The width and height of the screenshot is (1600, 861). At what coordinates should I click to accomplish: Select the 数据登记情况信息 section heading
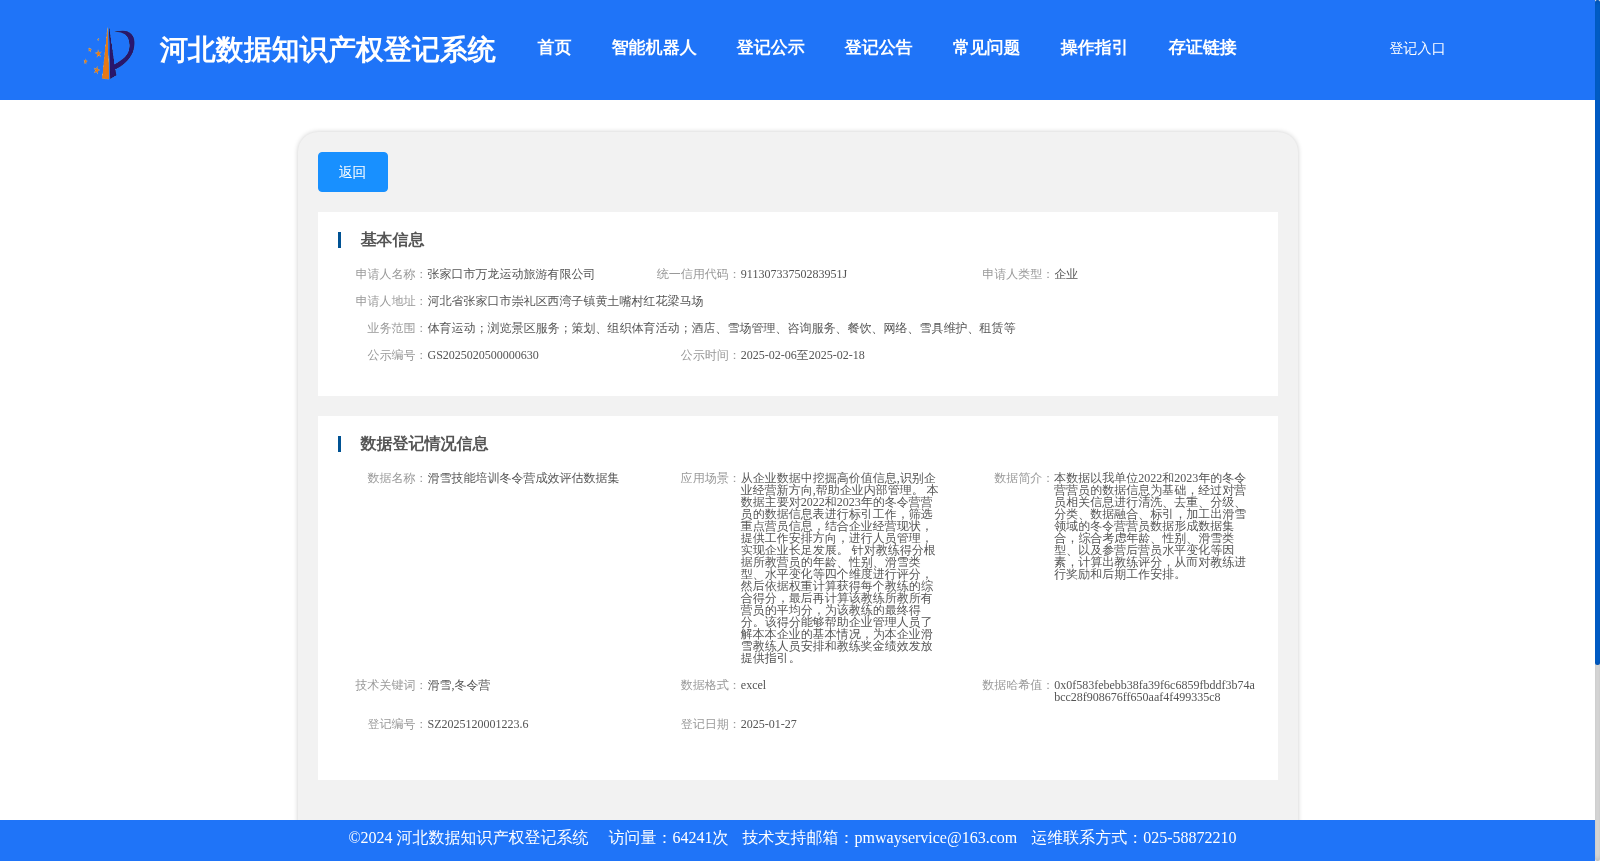click(424, 444)
